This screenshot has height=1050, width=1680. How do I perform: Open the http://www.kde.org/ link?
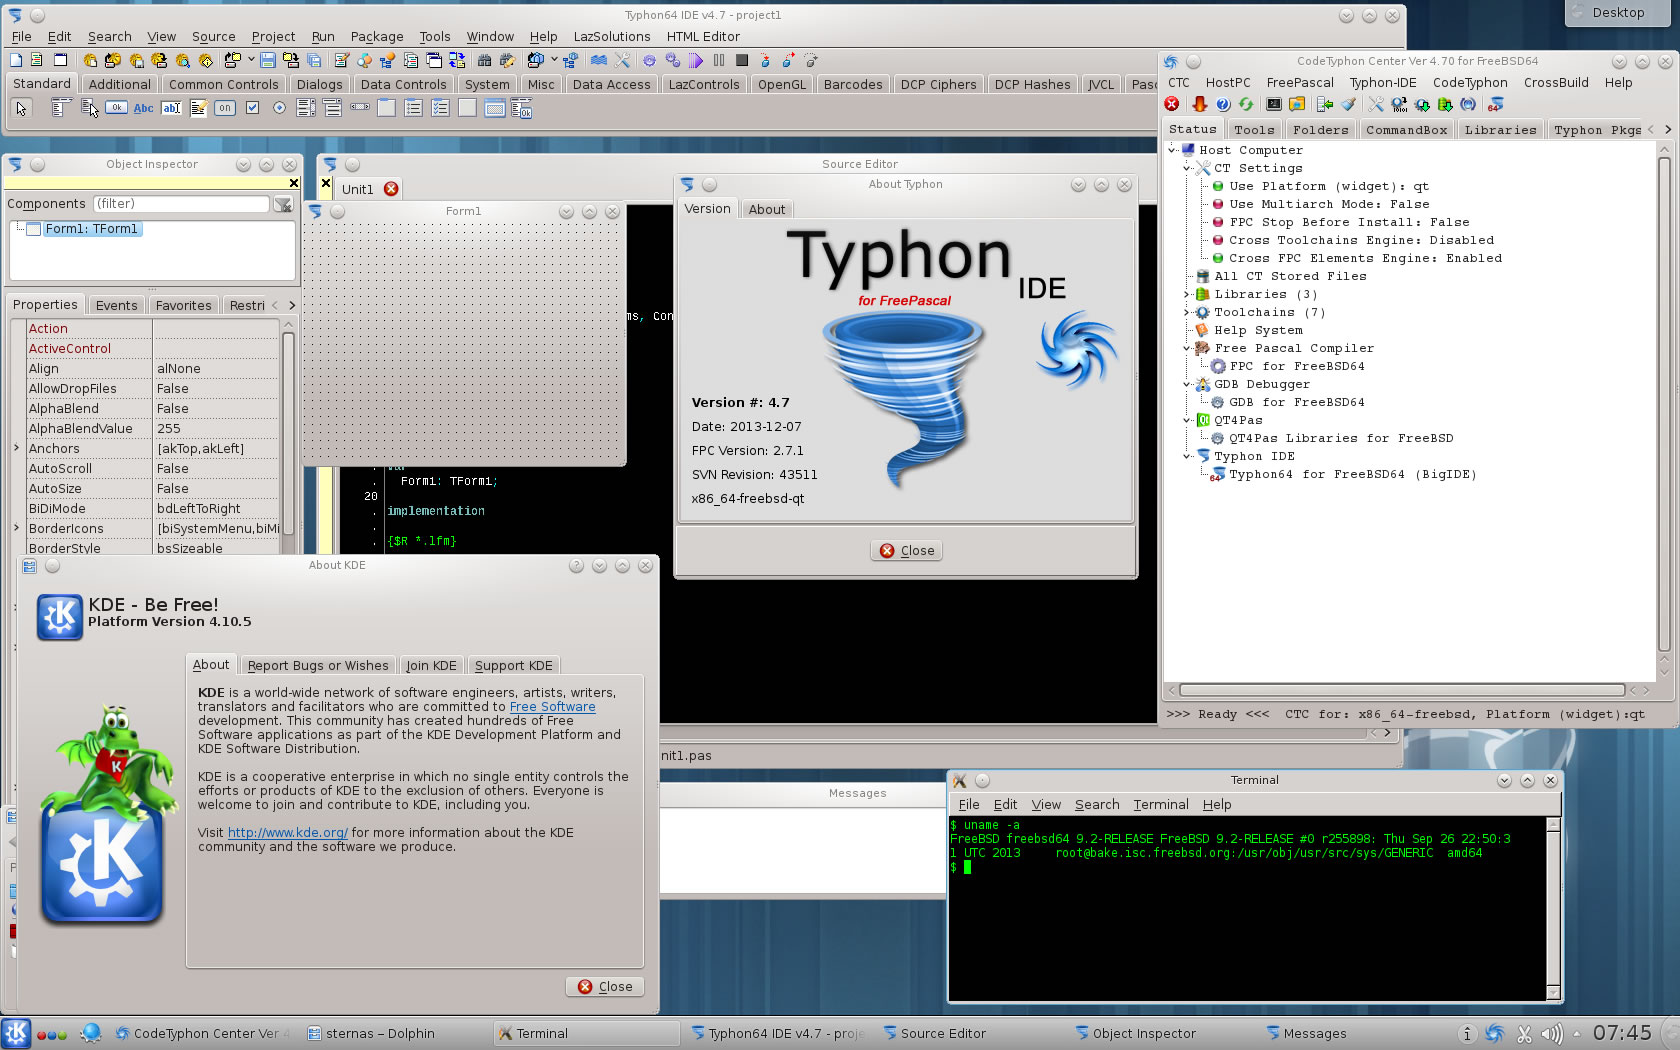[288, 832]
